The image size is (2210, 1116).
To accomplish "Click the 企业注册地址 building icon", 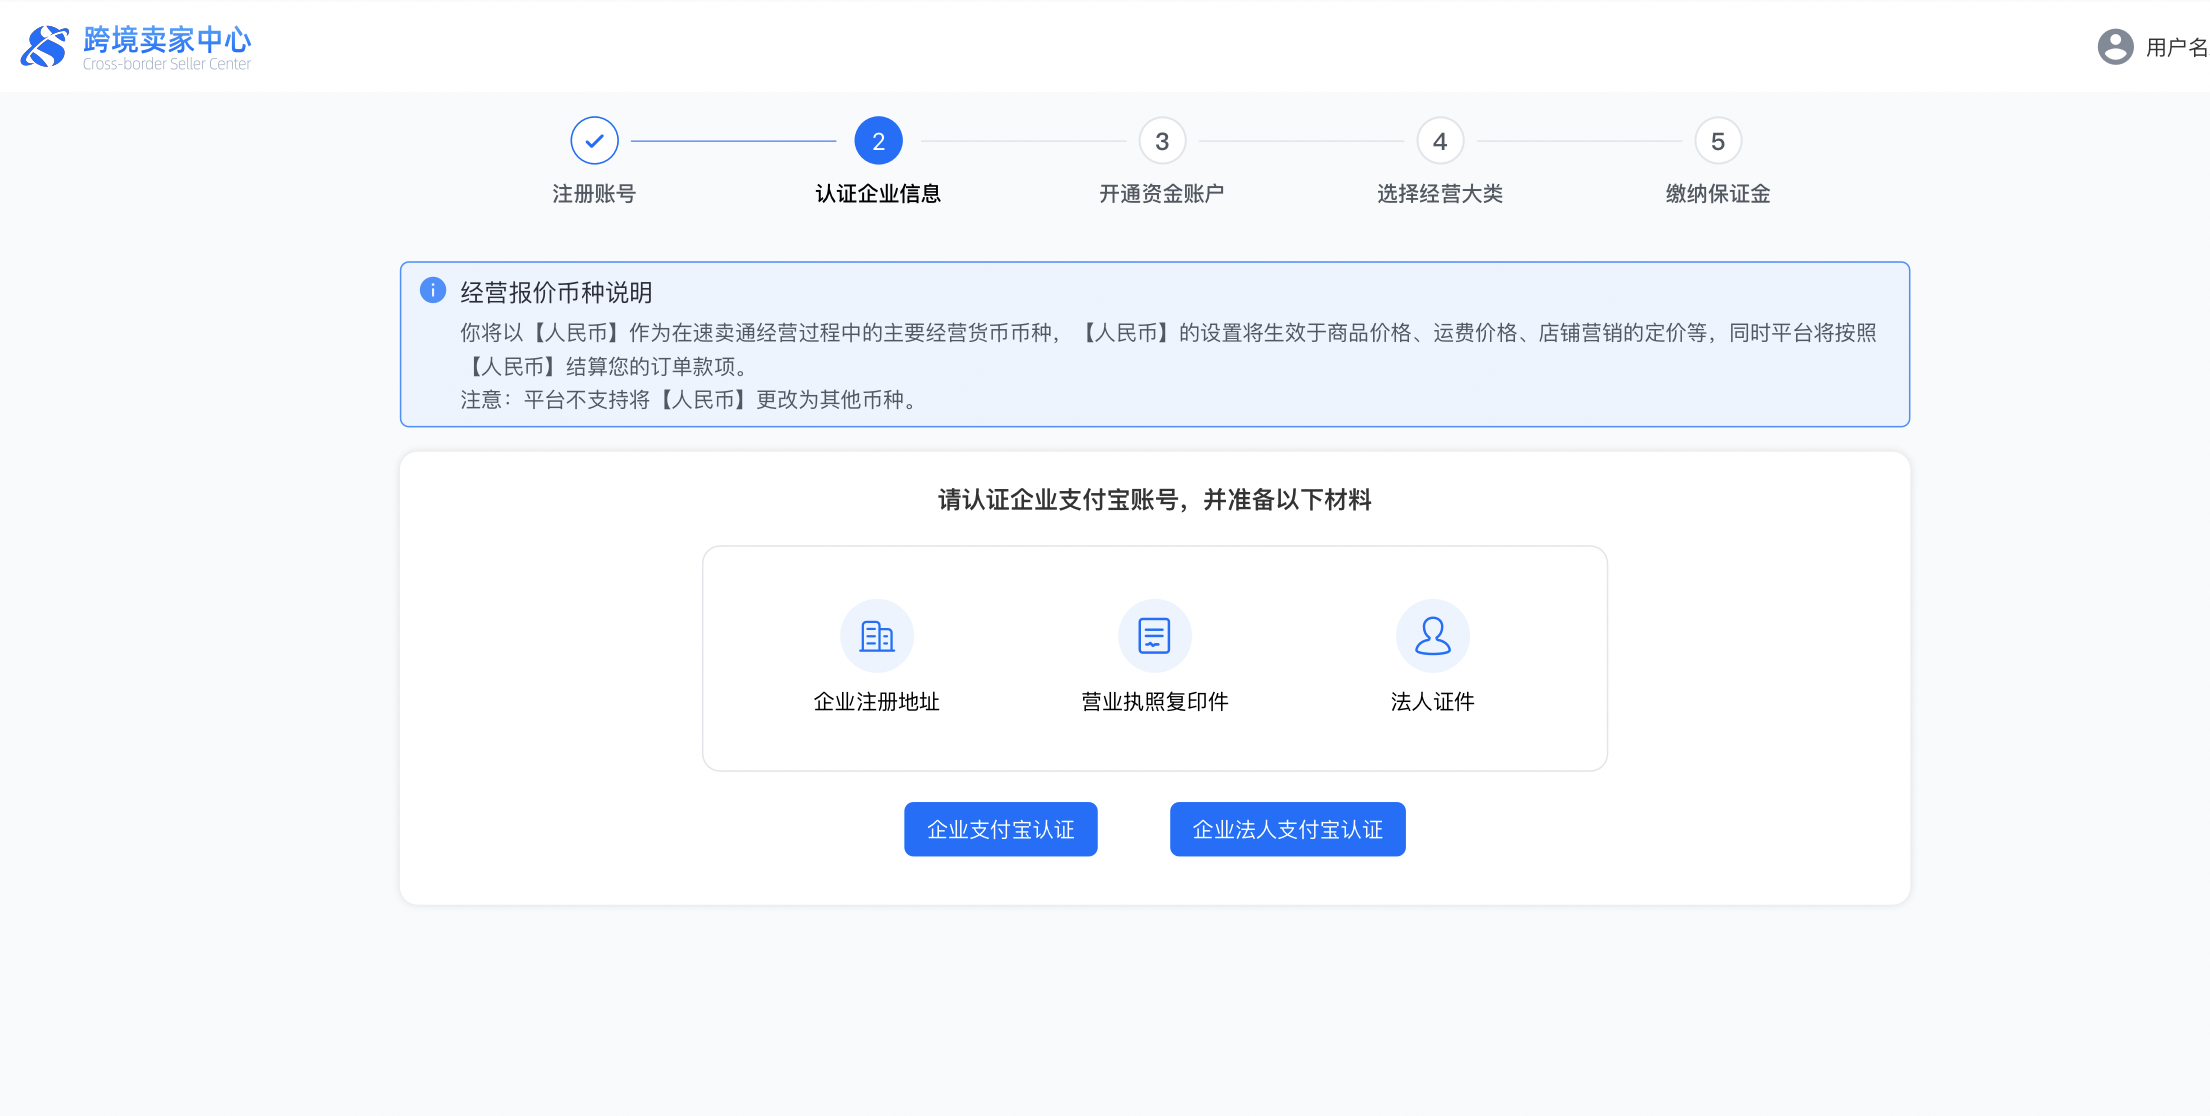I will pos(876,636).
